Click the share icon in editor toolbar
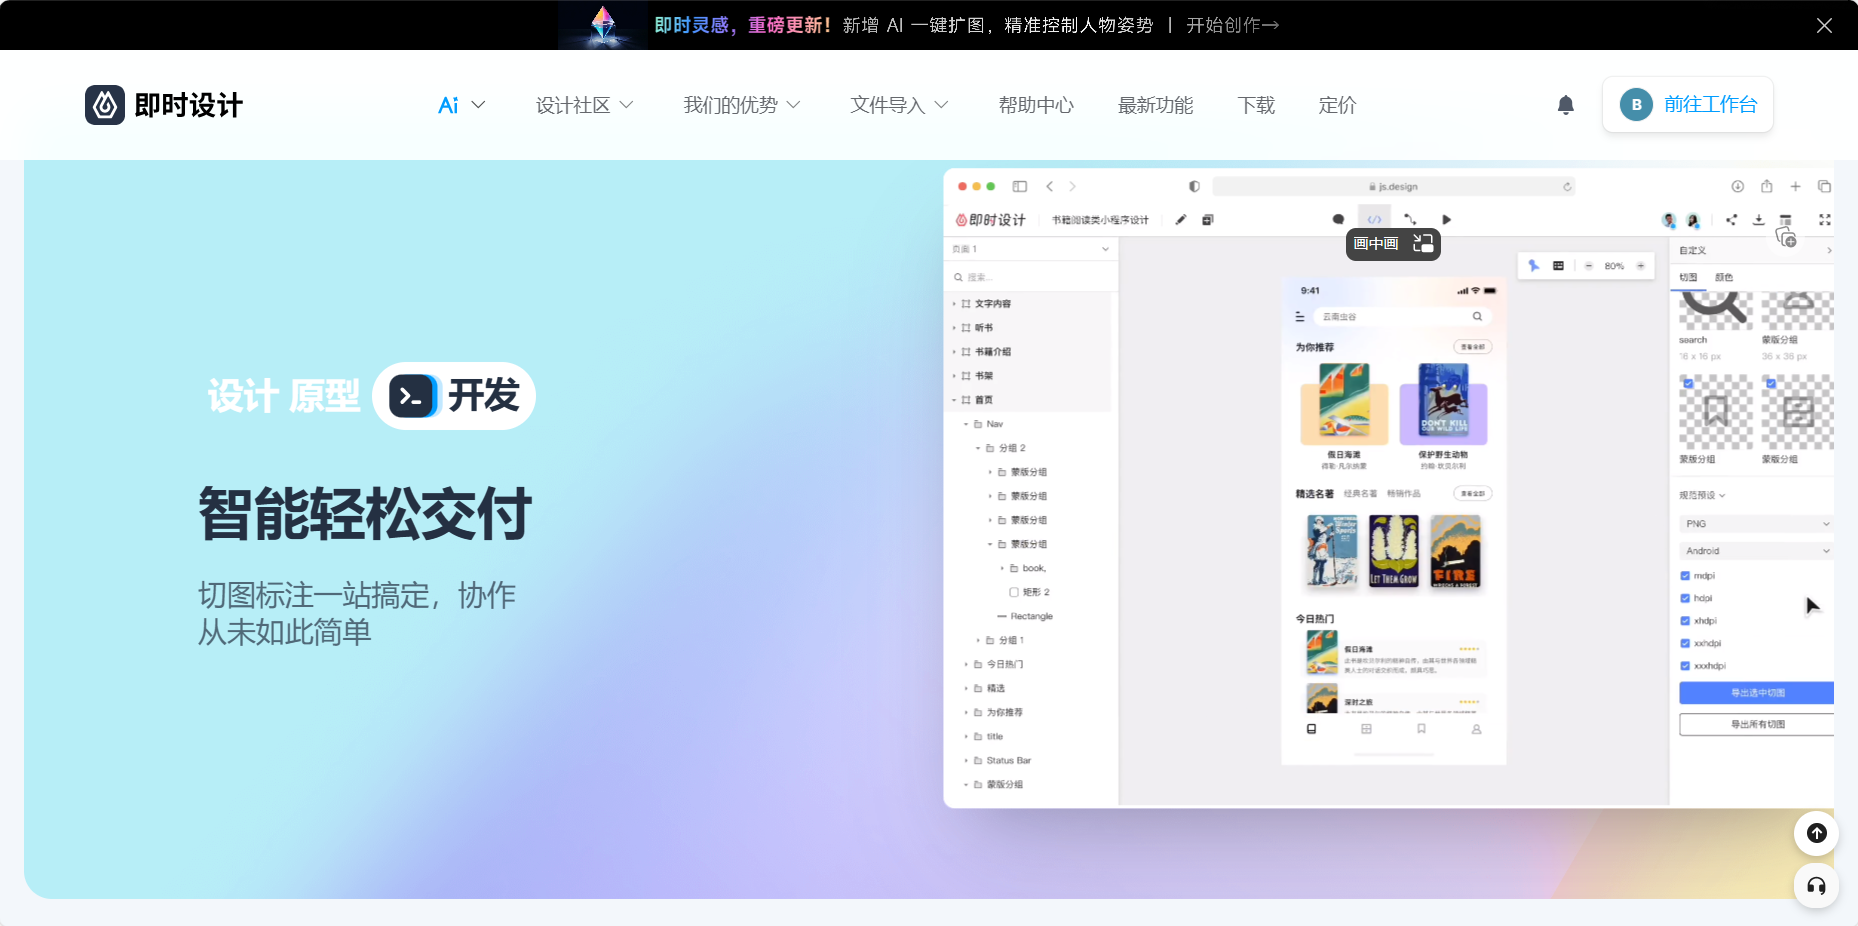 1731,220
